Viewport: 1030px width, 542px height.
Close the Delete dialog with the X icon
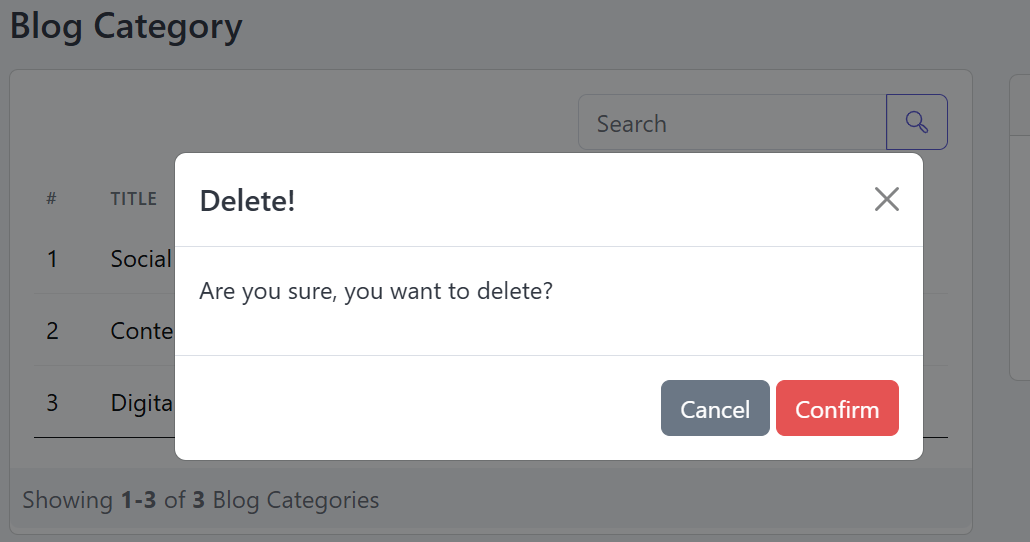[886, 199]
